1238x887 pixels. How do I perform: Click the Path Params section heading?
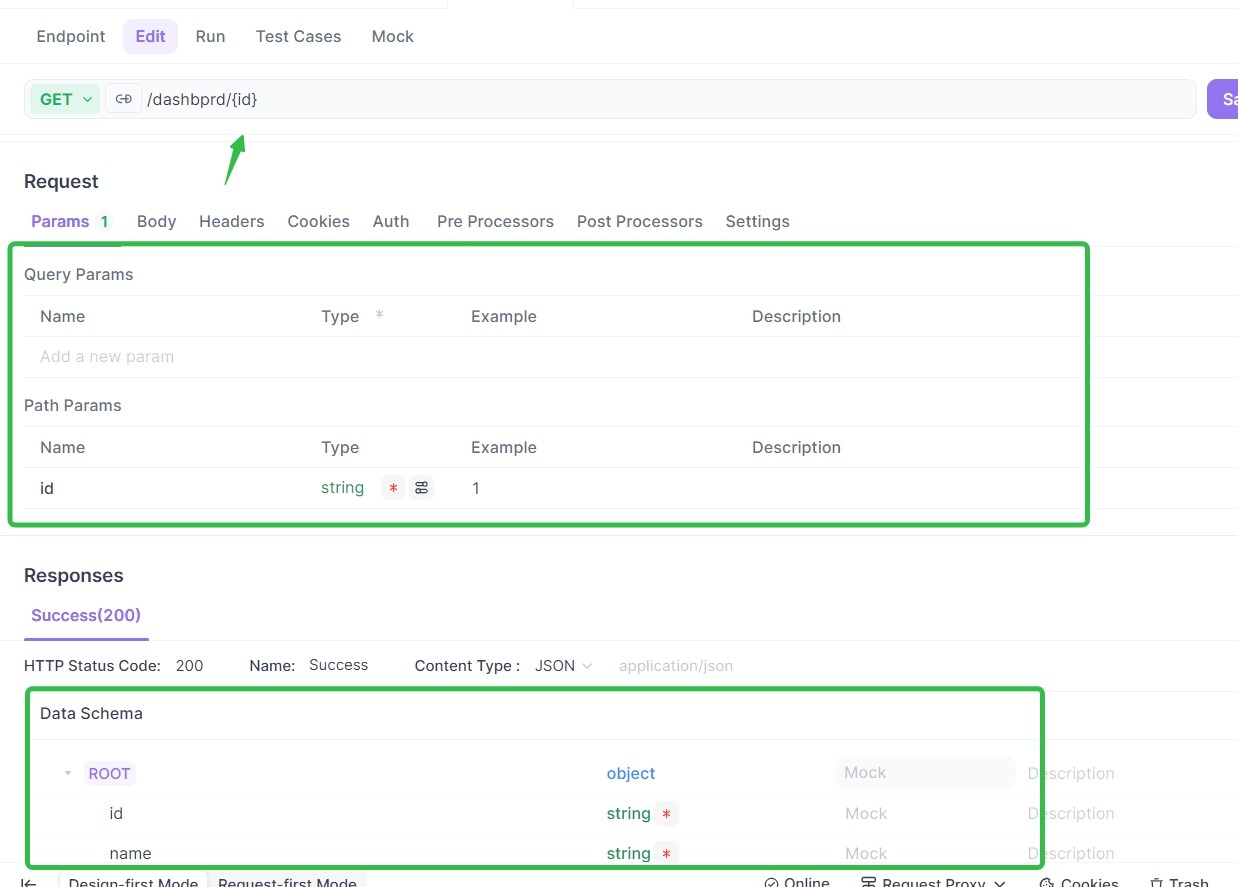(x=72, y=406)
